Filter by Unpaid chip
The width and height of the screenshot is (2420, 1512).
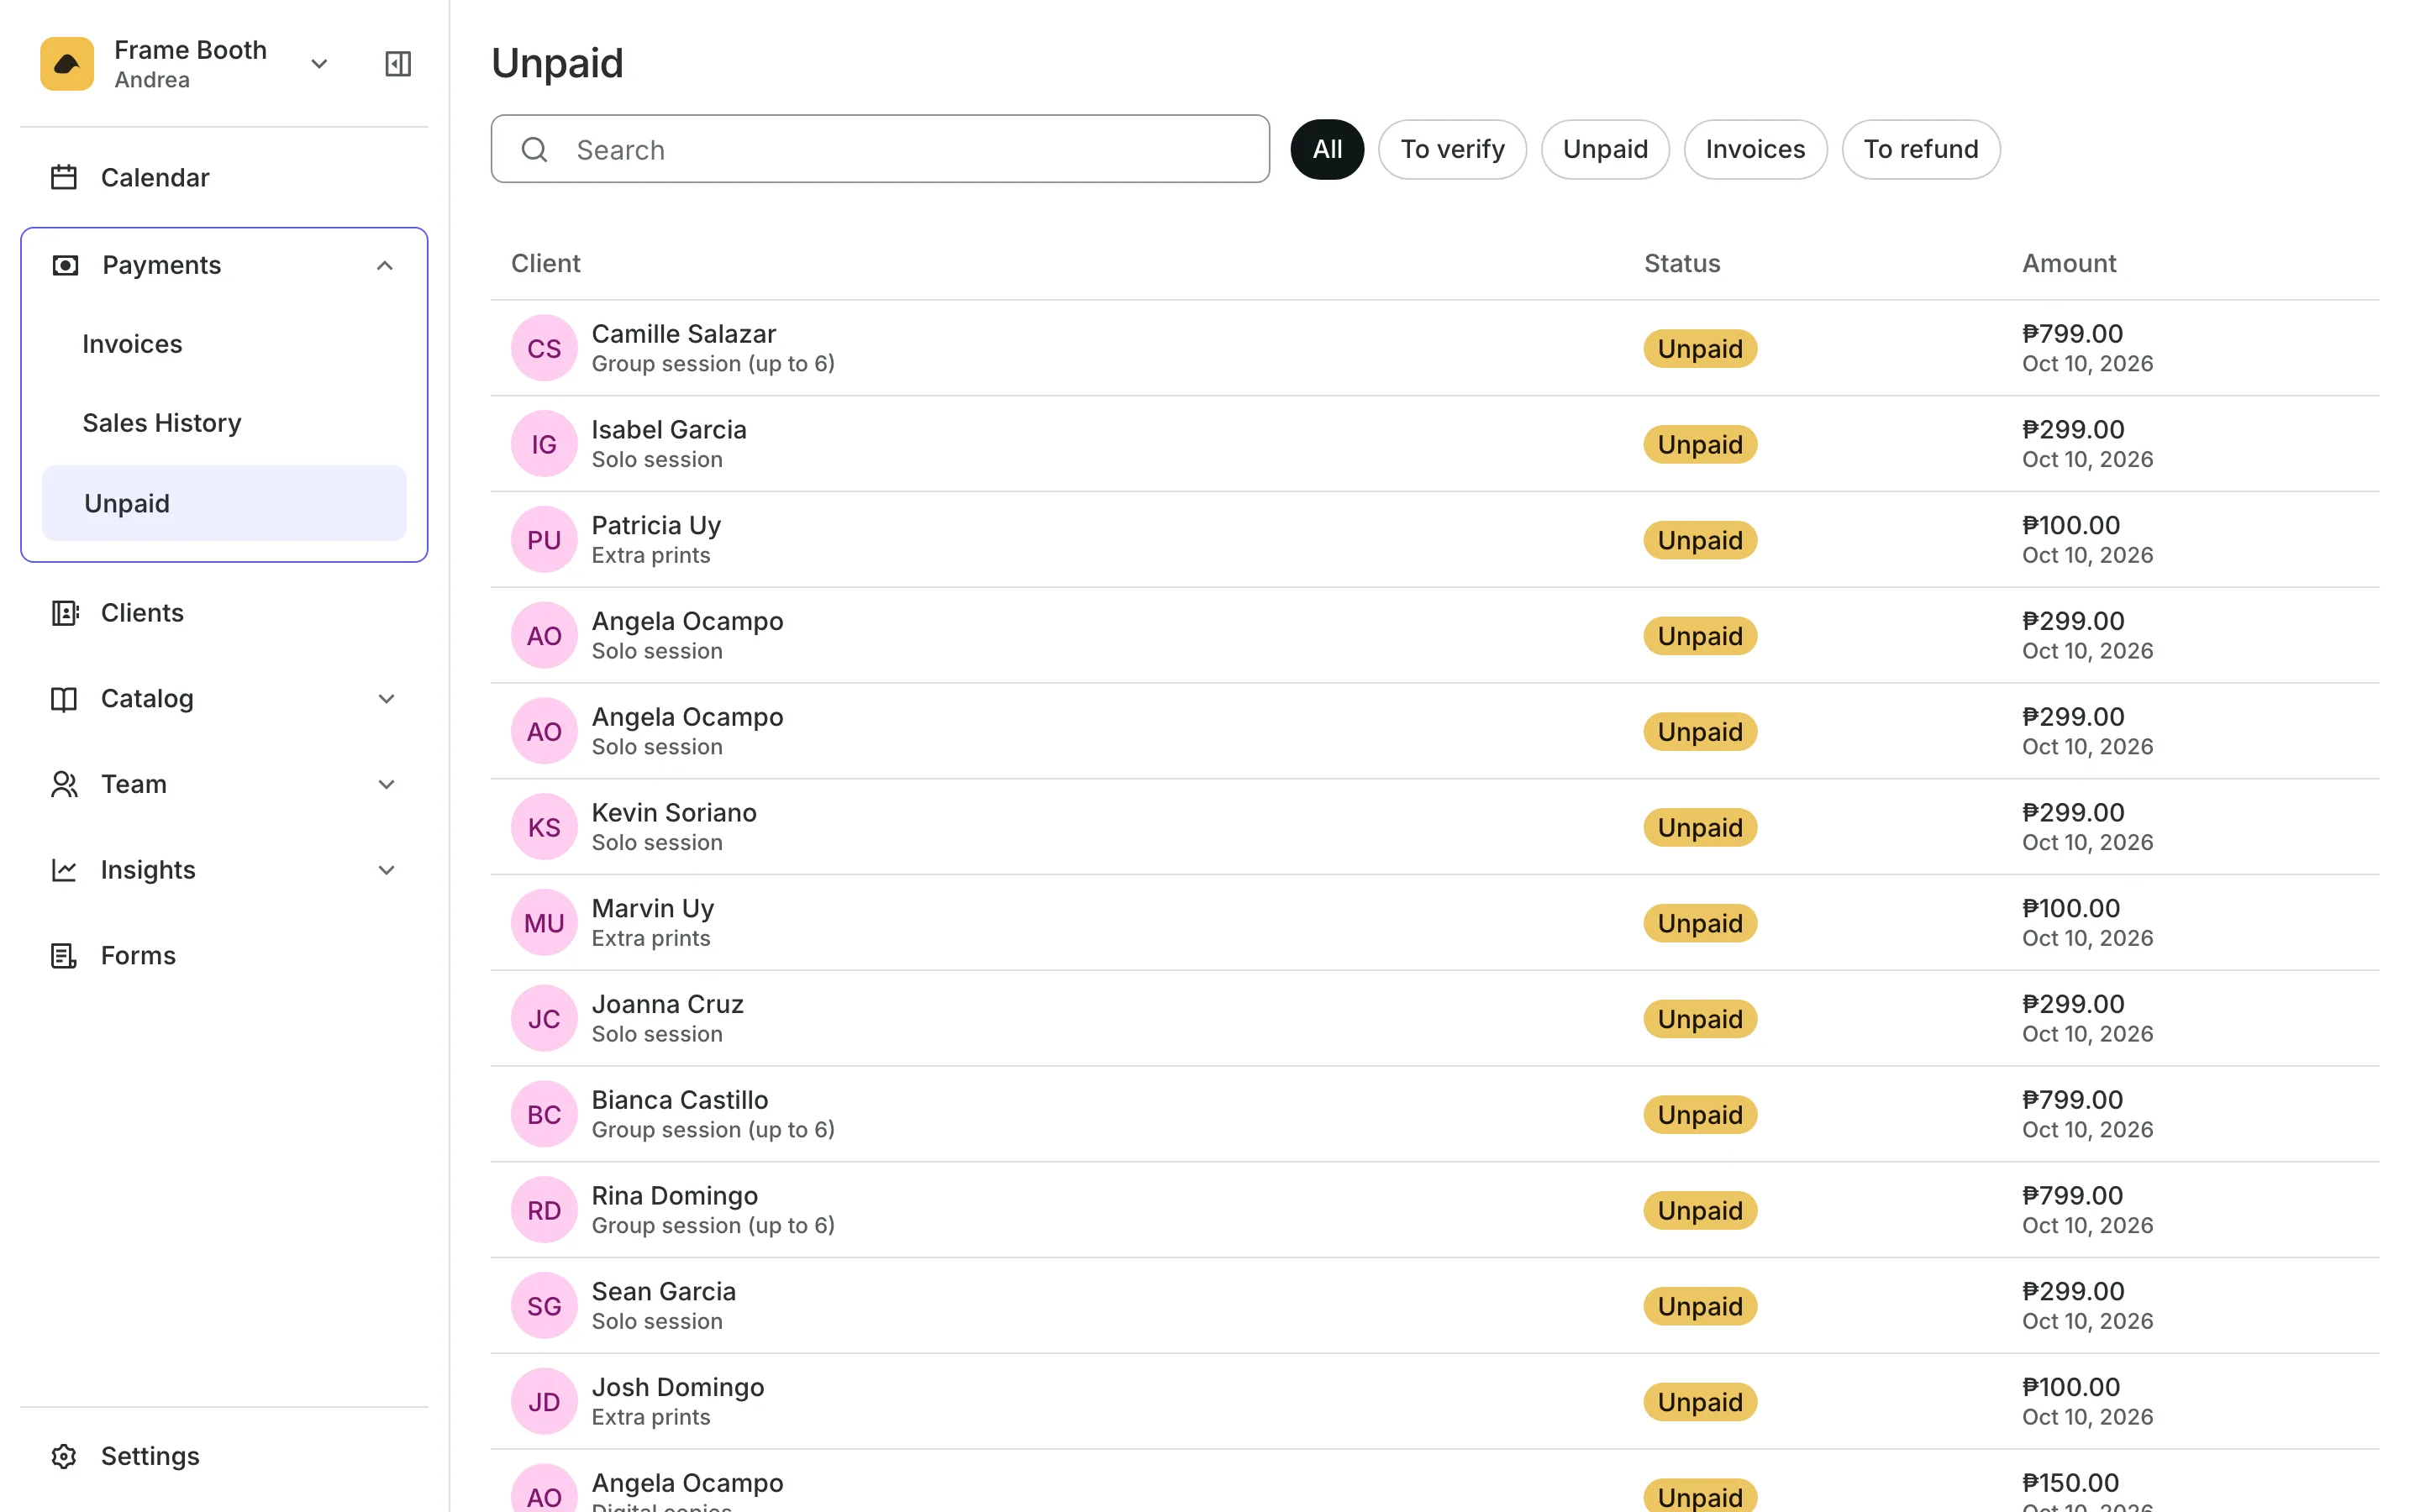[x=1605, y=149]
